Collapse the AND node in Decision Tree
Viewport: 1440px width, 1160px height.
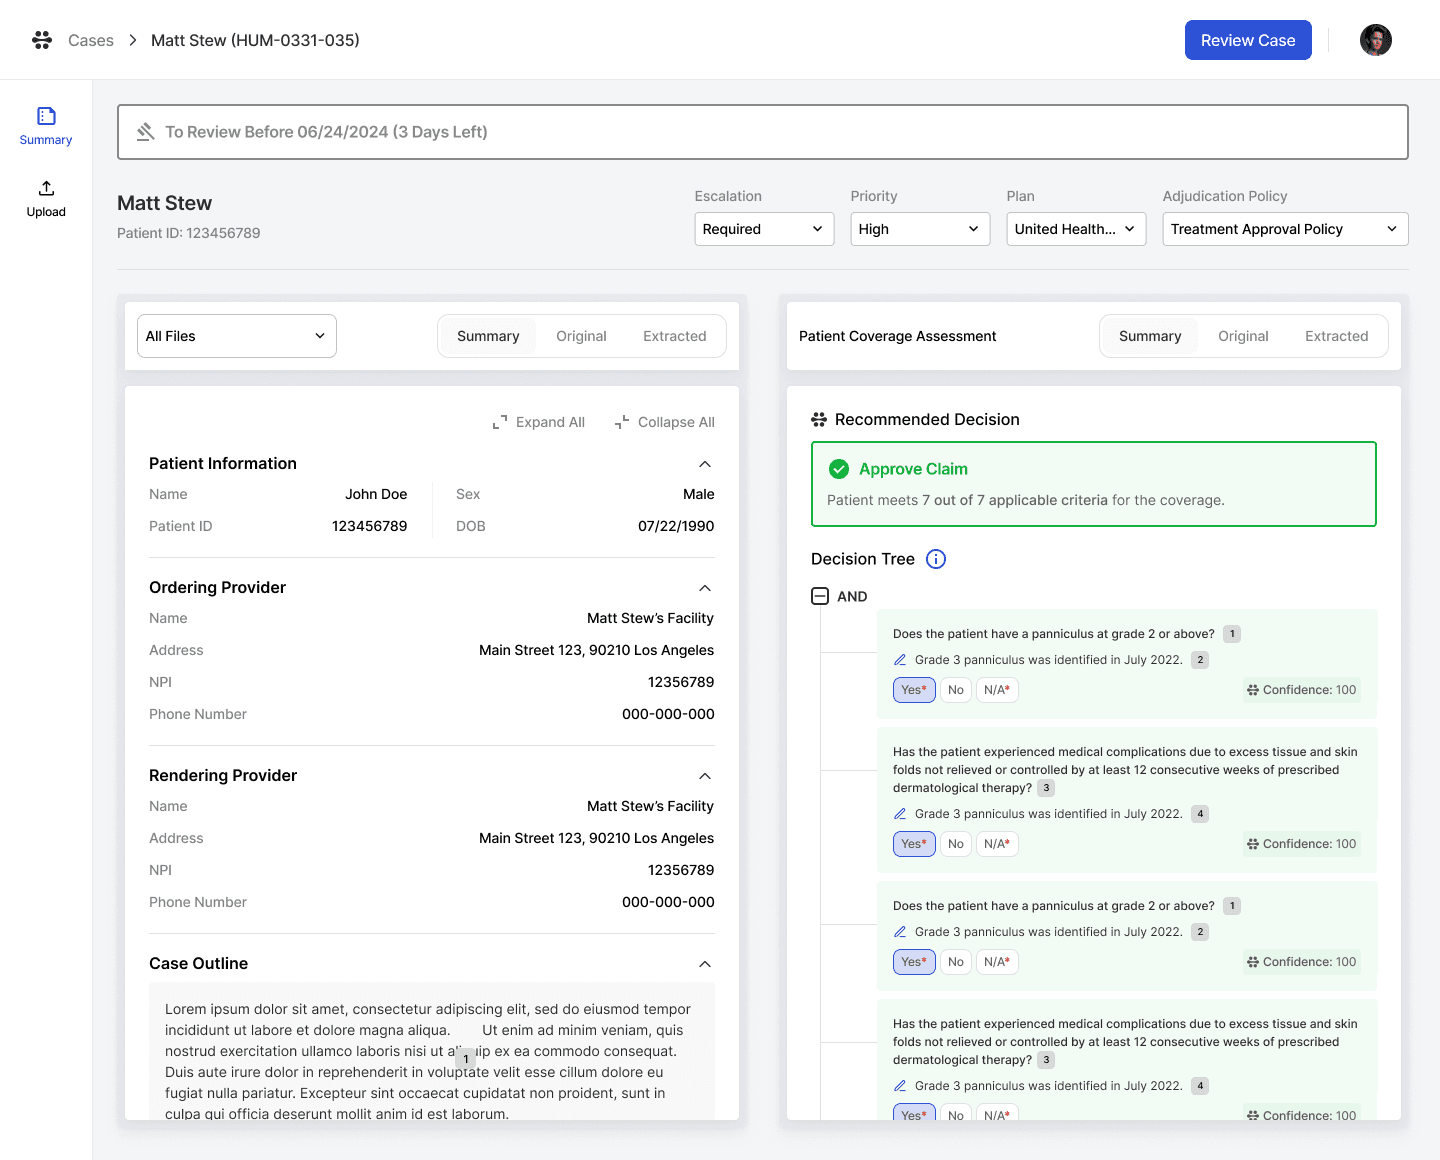[820, 596]
